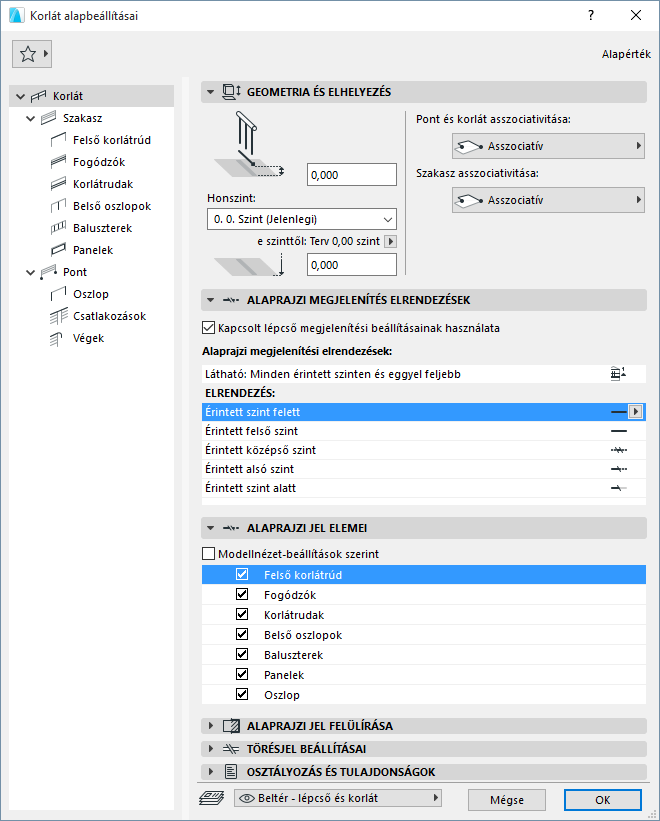Uncheck Baluszterek symbol component
The image size is (660, 821).
coord(242,654)
